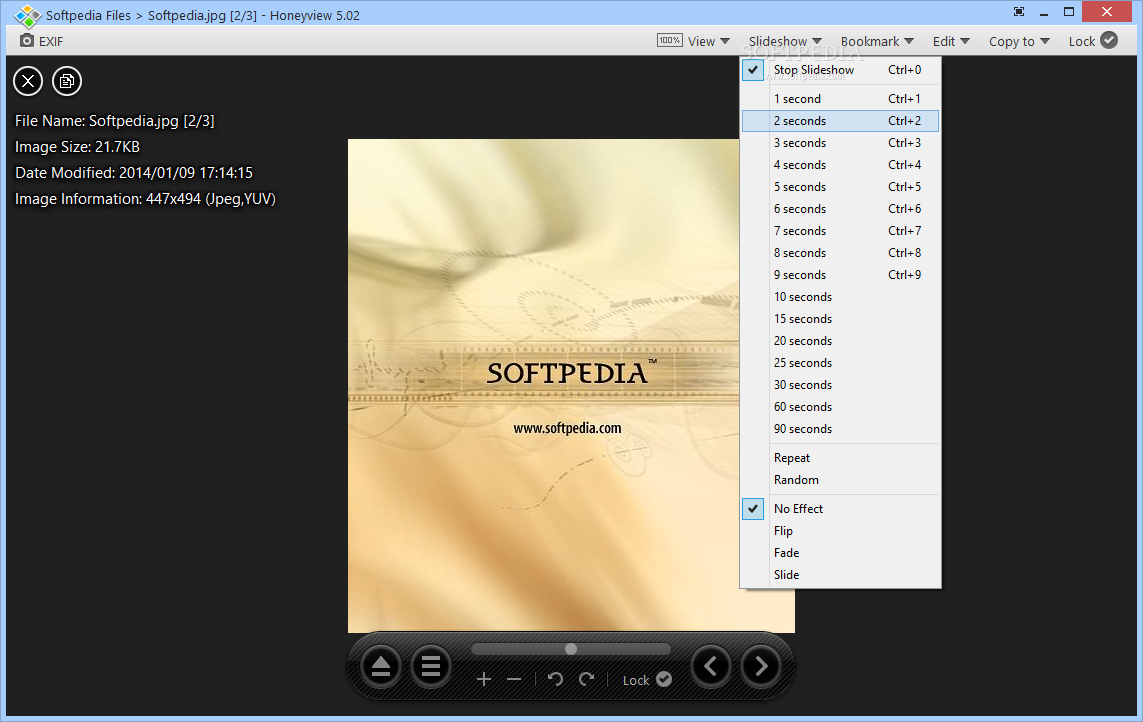Viewport: 1143px width, 722px height.
Task: Open the Bookmark dropdown
Action: (x=877, y=42)
